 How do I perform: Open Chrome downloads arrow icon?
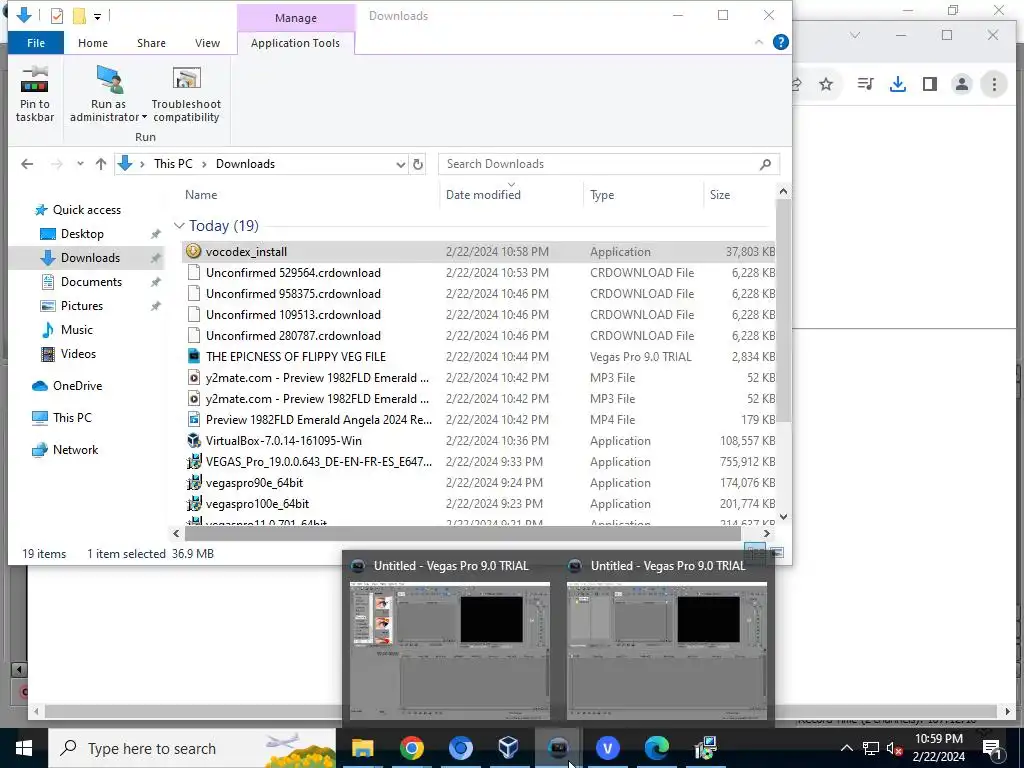898,84
